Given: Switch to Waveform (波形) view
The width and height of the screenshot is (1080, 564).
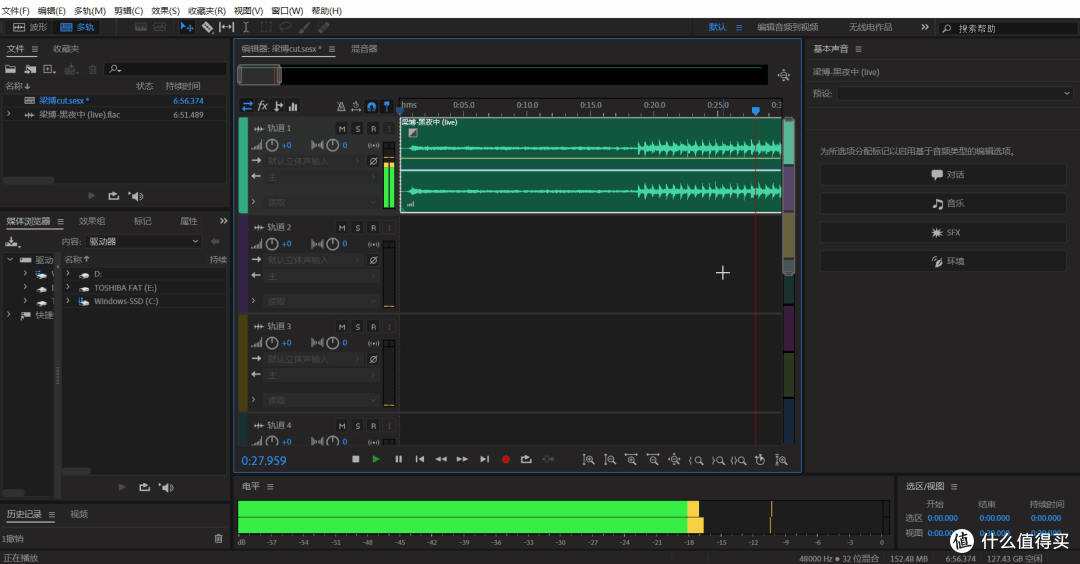Looking at the screenshot, I should point(30,28).
